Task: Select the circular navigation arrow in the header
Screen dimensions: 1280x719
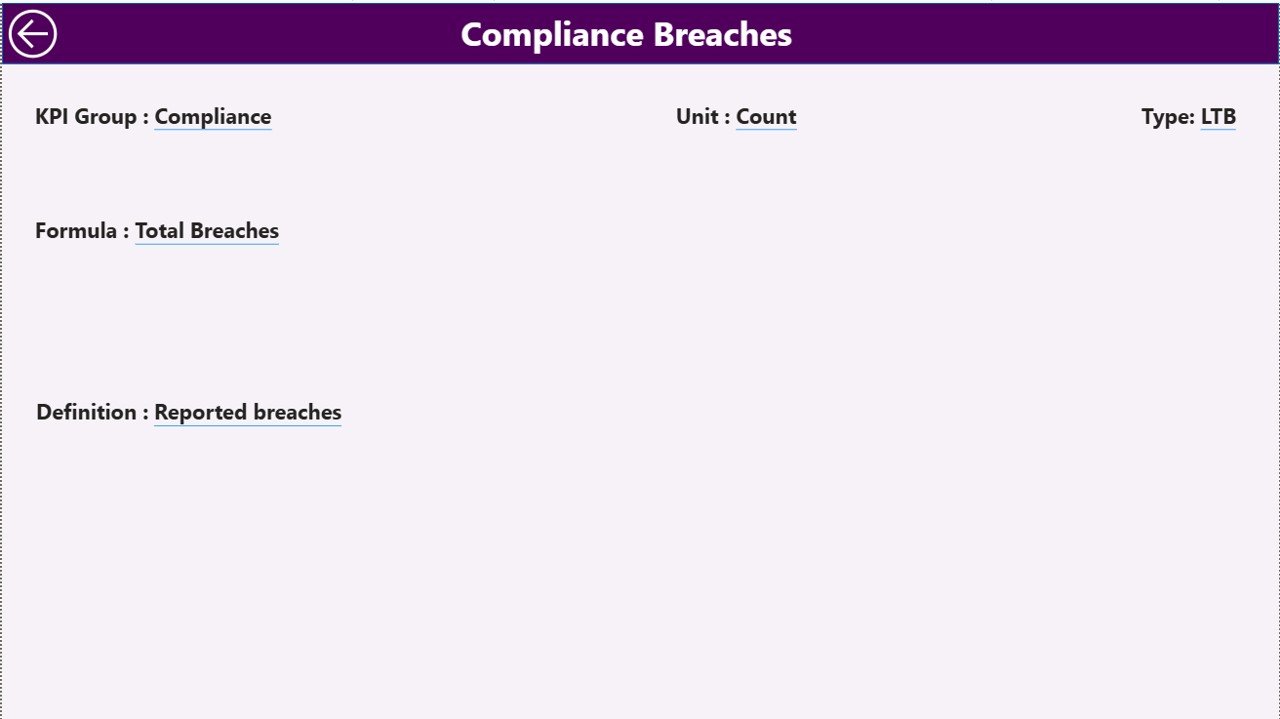Action: (x=31, y=33)
